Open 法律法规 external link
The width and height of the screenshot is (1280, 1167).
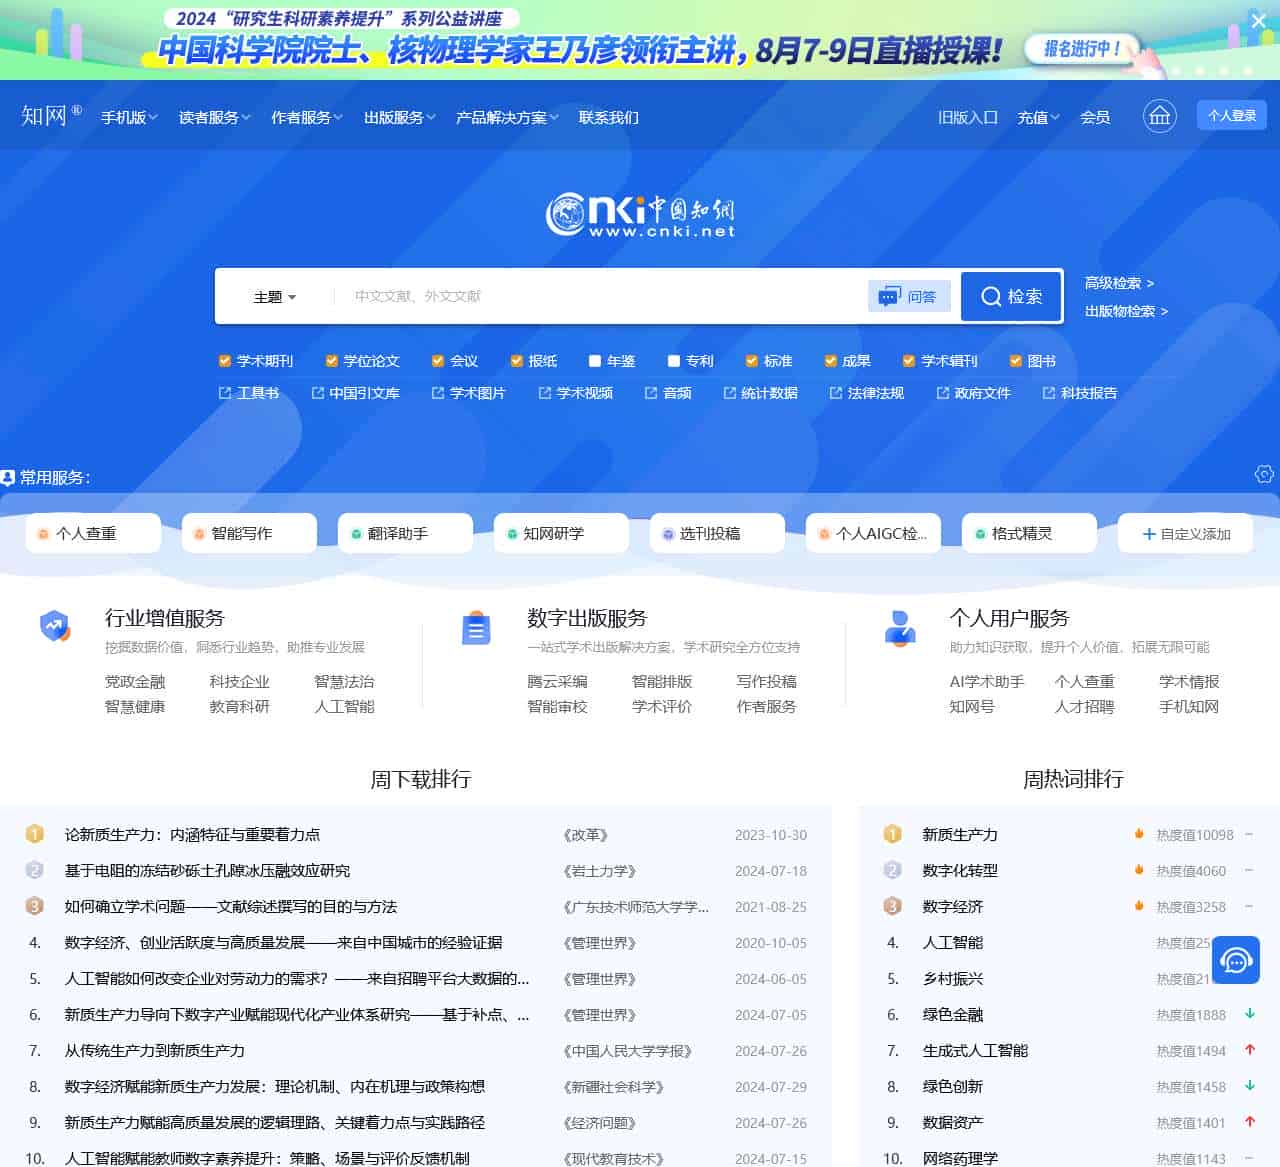tap(866, 393)
